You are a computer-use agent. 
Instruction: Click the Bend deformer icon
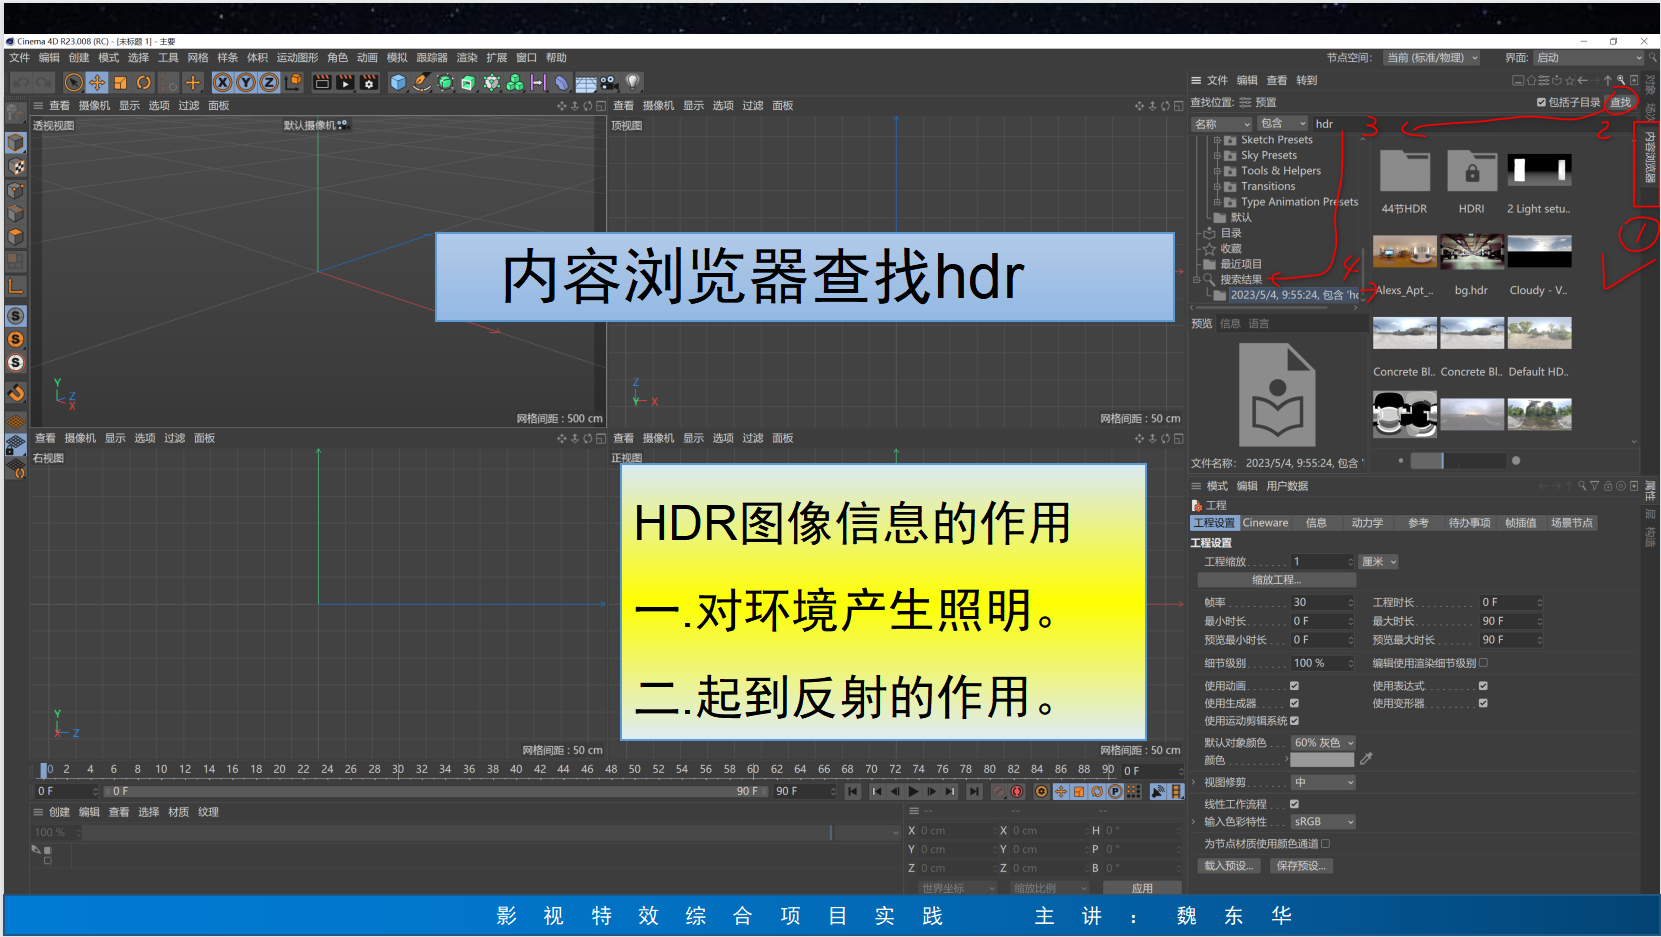(561, 83)
